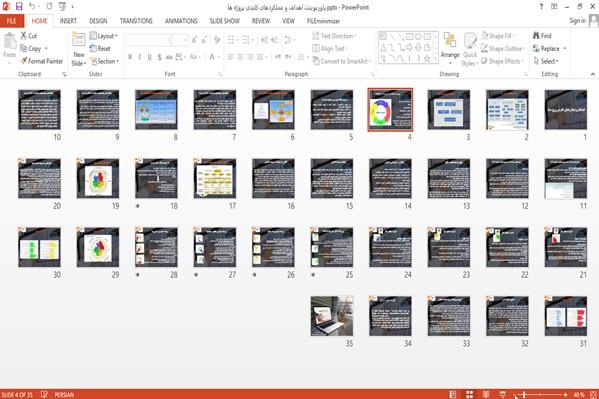Image resolution: width=599 pixels, height=399 pixels.
Task: Open Quick Styles gallery
Action: [470, 50]
